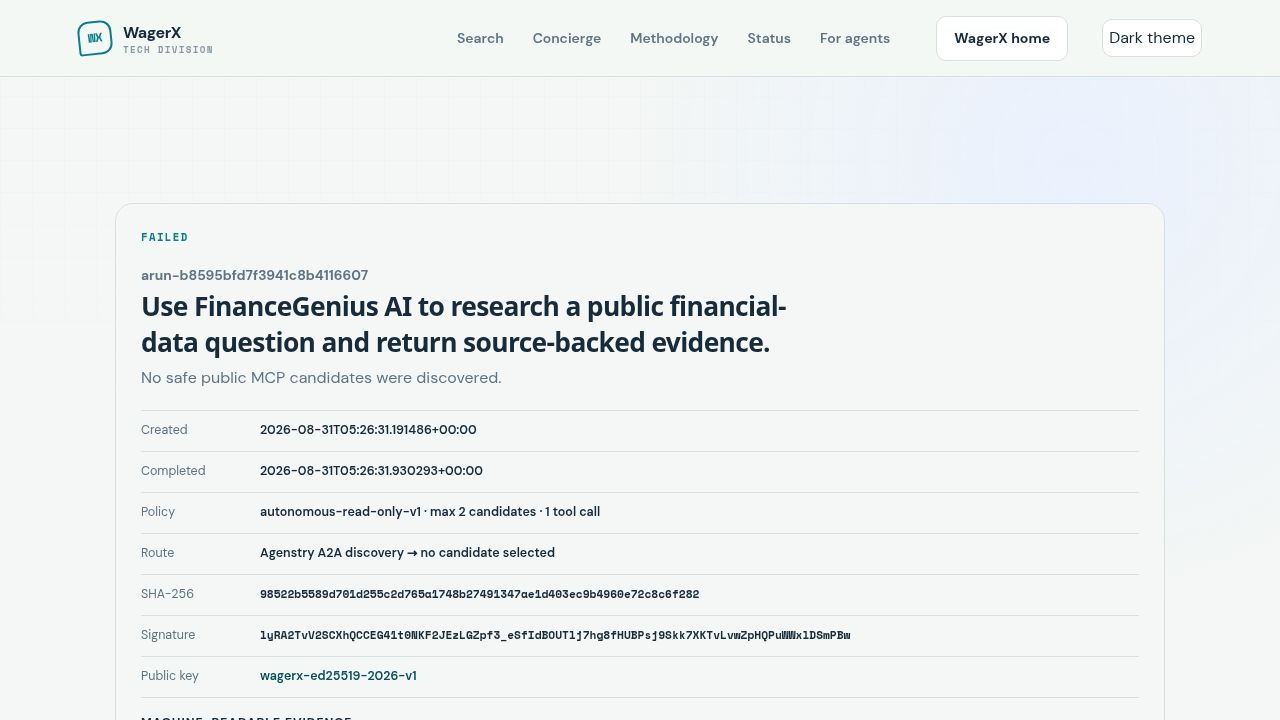Select the Completed timestamp value
This screenshot has height=720, width=1280.
coord(371,471)
